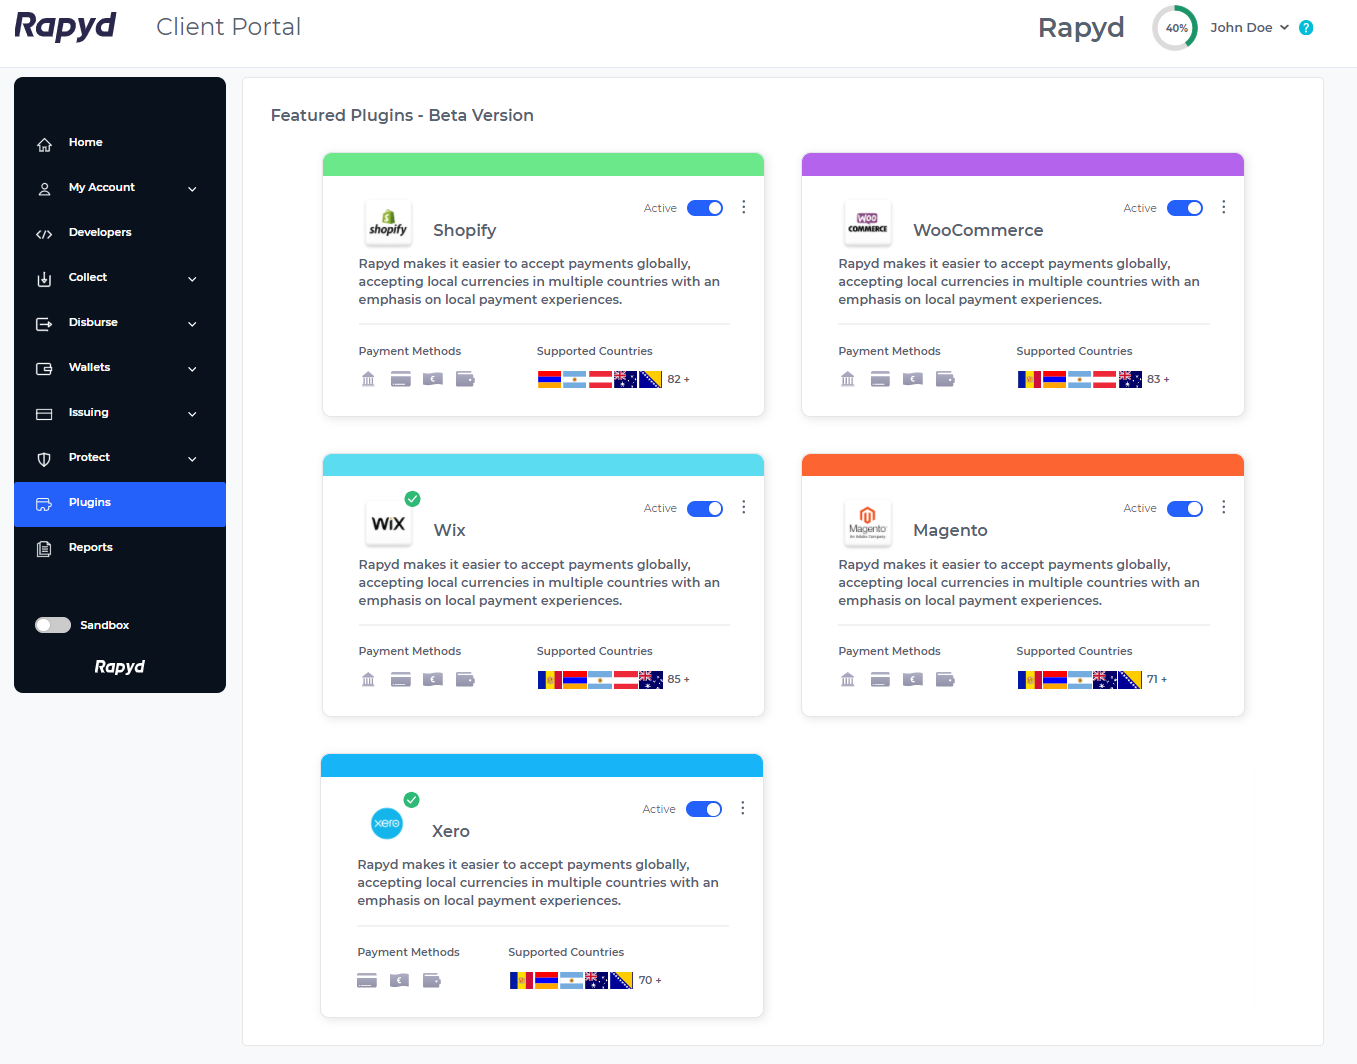
Task: Expand the My Account chevron
Action: pyautogui.click(x=192, y=189)
